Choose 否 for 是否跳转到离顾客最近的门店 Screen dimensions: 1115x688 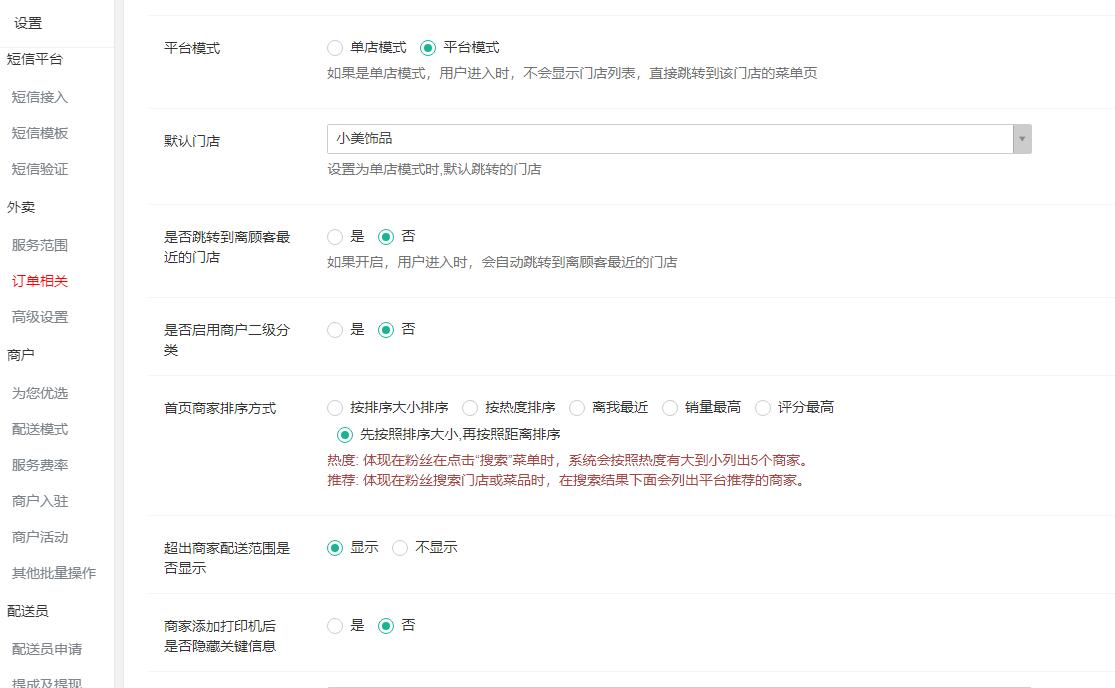coord(385,237)
